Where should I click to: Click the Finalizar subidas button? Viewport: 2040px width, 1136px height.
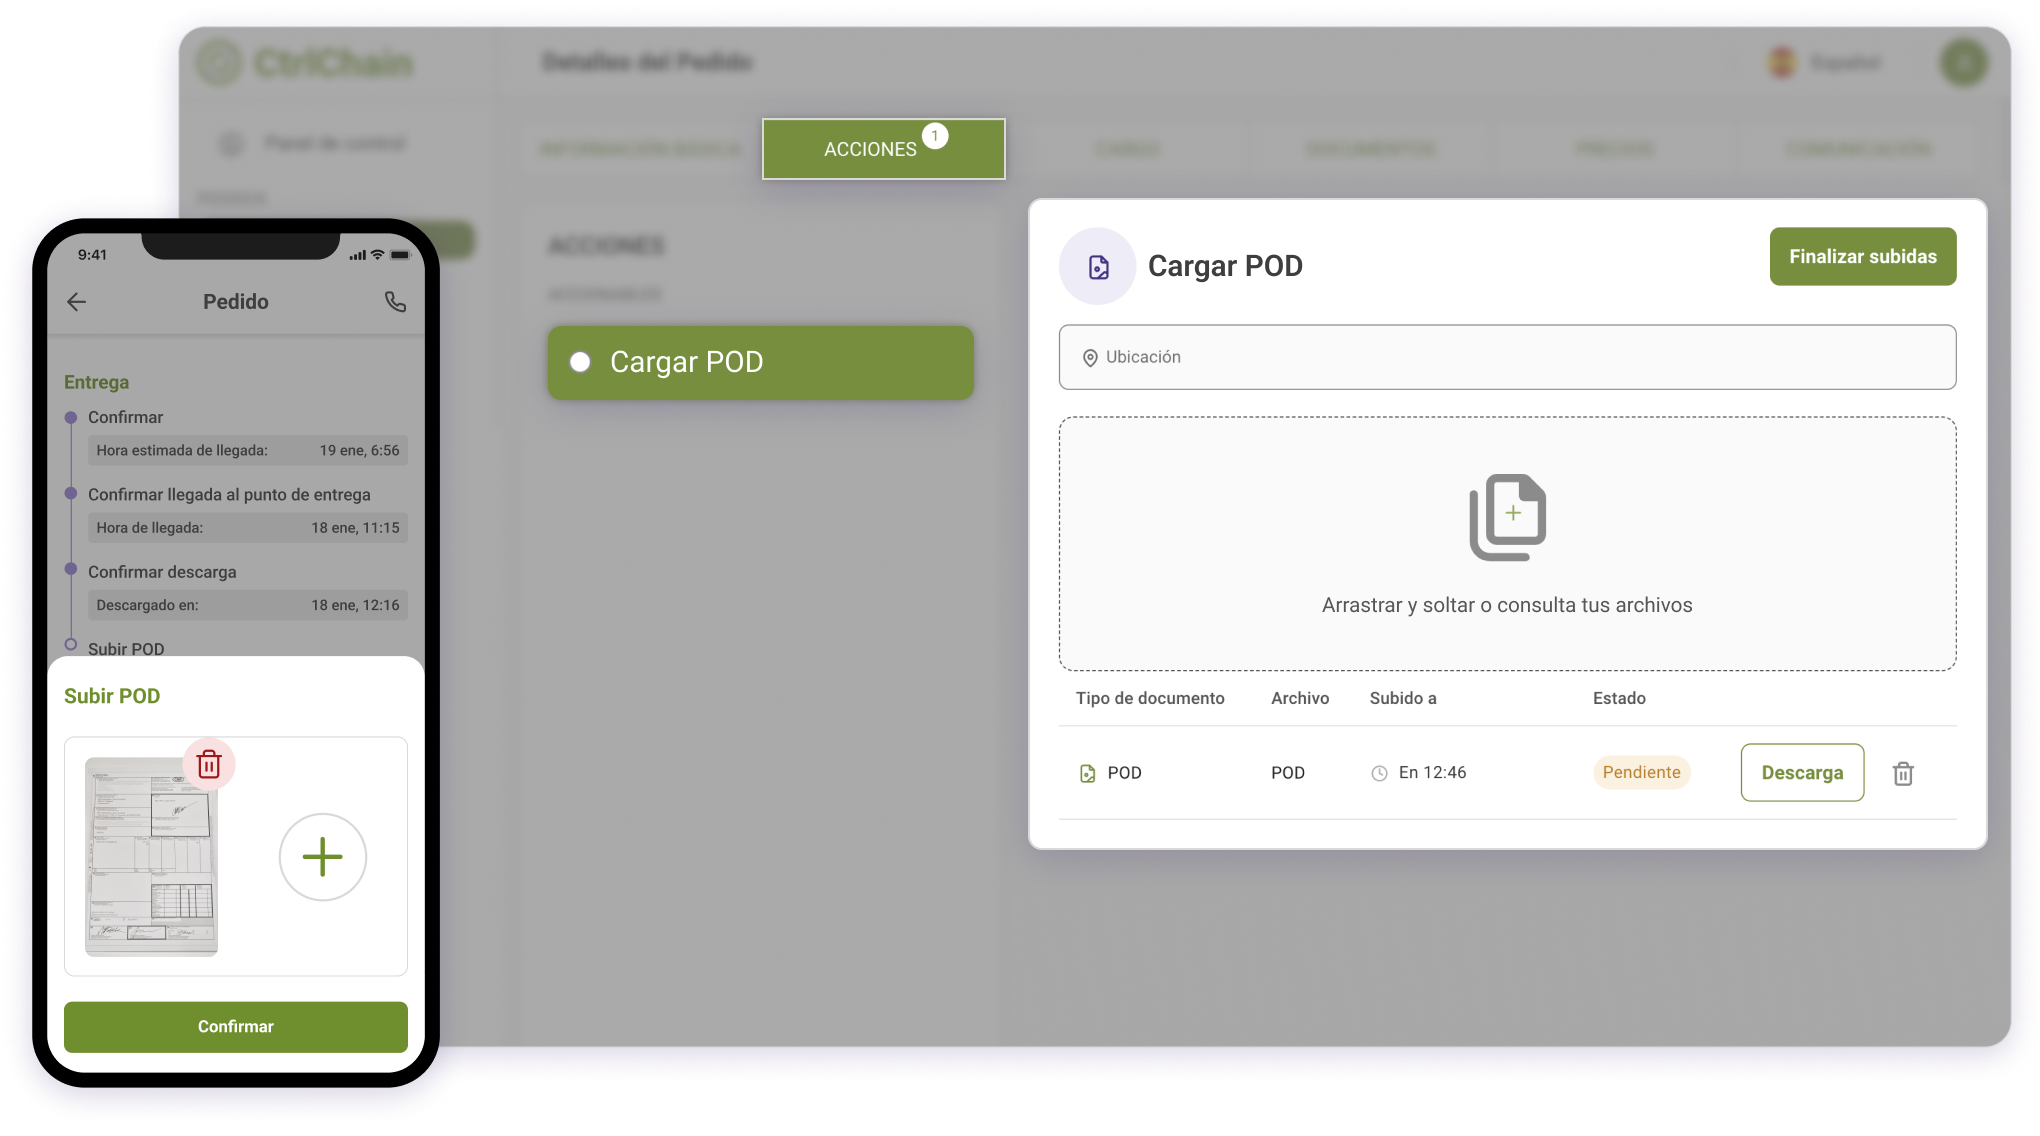tap(1861, 256)
